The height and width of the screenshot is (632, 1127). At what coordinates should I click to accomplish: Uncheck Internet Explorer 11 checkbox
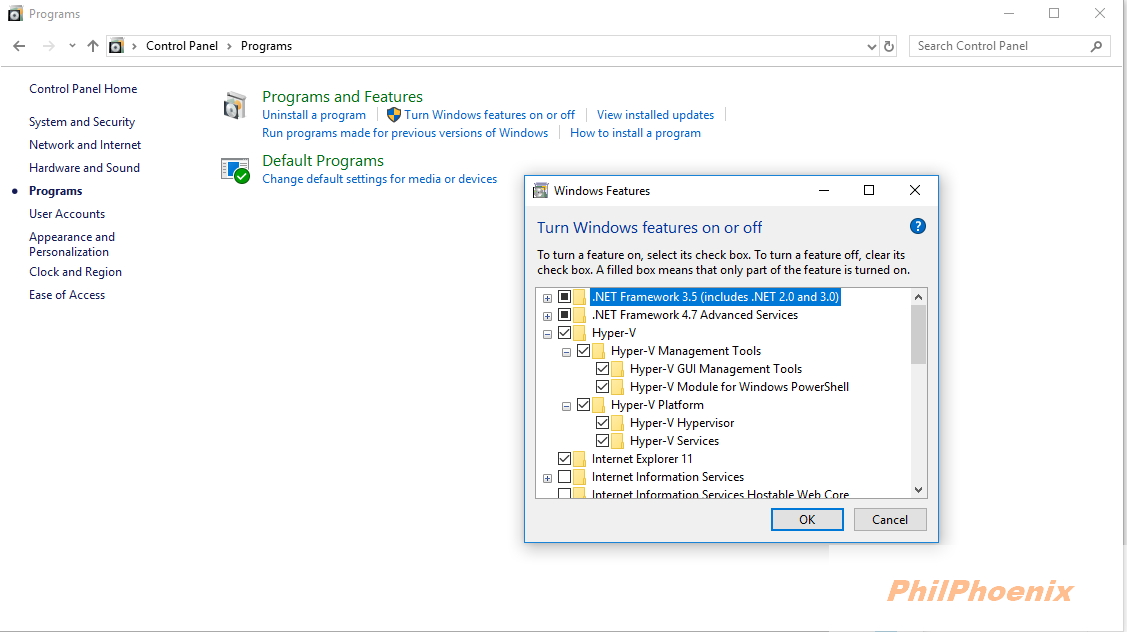564,459
